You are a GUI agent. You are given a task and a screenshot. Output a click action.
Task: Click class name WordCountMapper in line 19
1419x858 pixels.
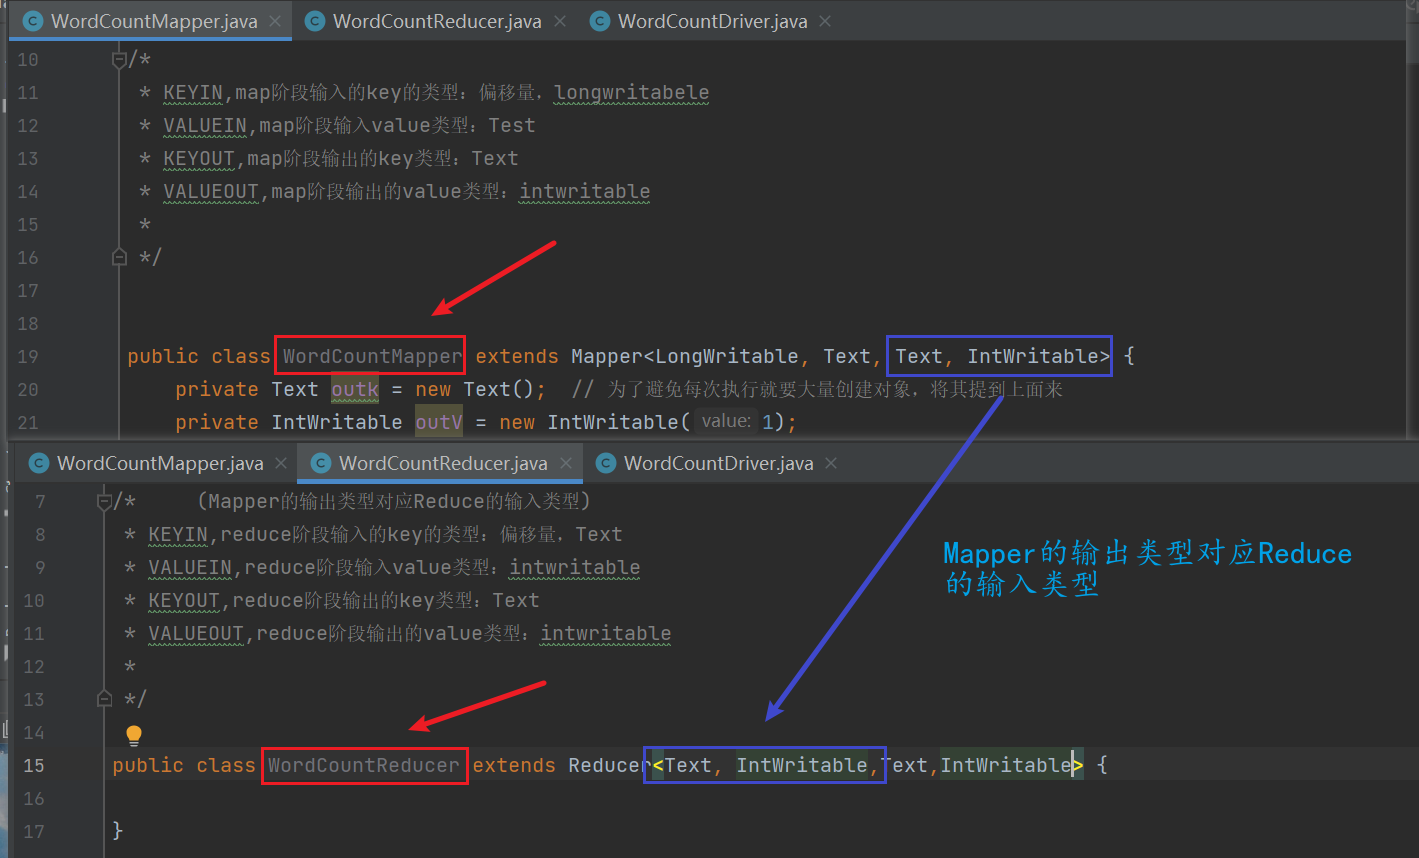(x=372, y=356)
